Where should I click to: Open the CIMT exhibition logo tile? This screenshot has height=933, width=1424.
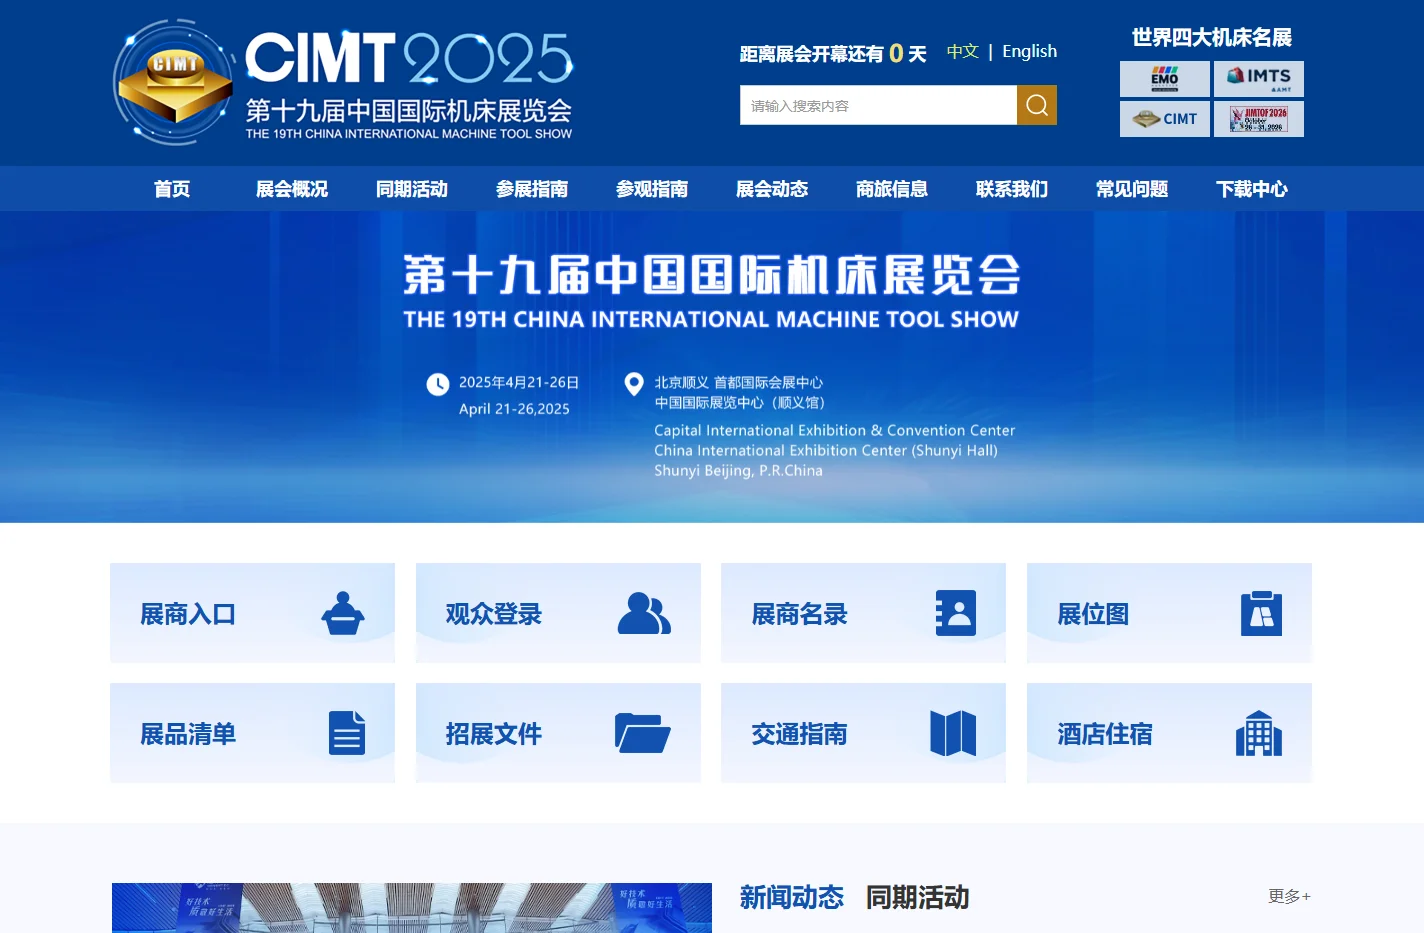coord(1165,119)
